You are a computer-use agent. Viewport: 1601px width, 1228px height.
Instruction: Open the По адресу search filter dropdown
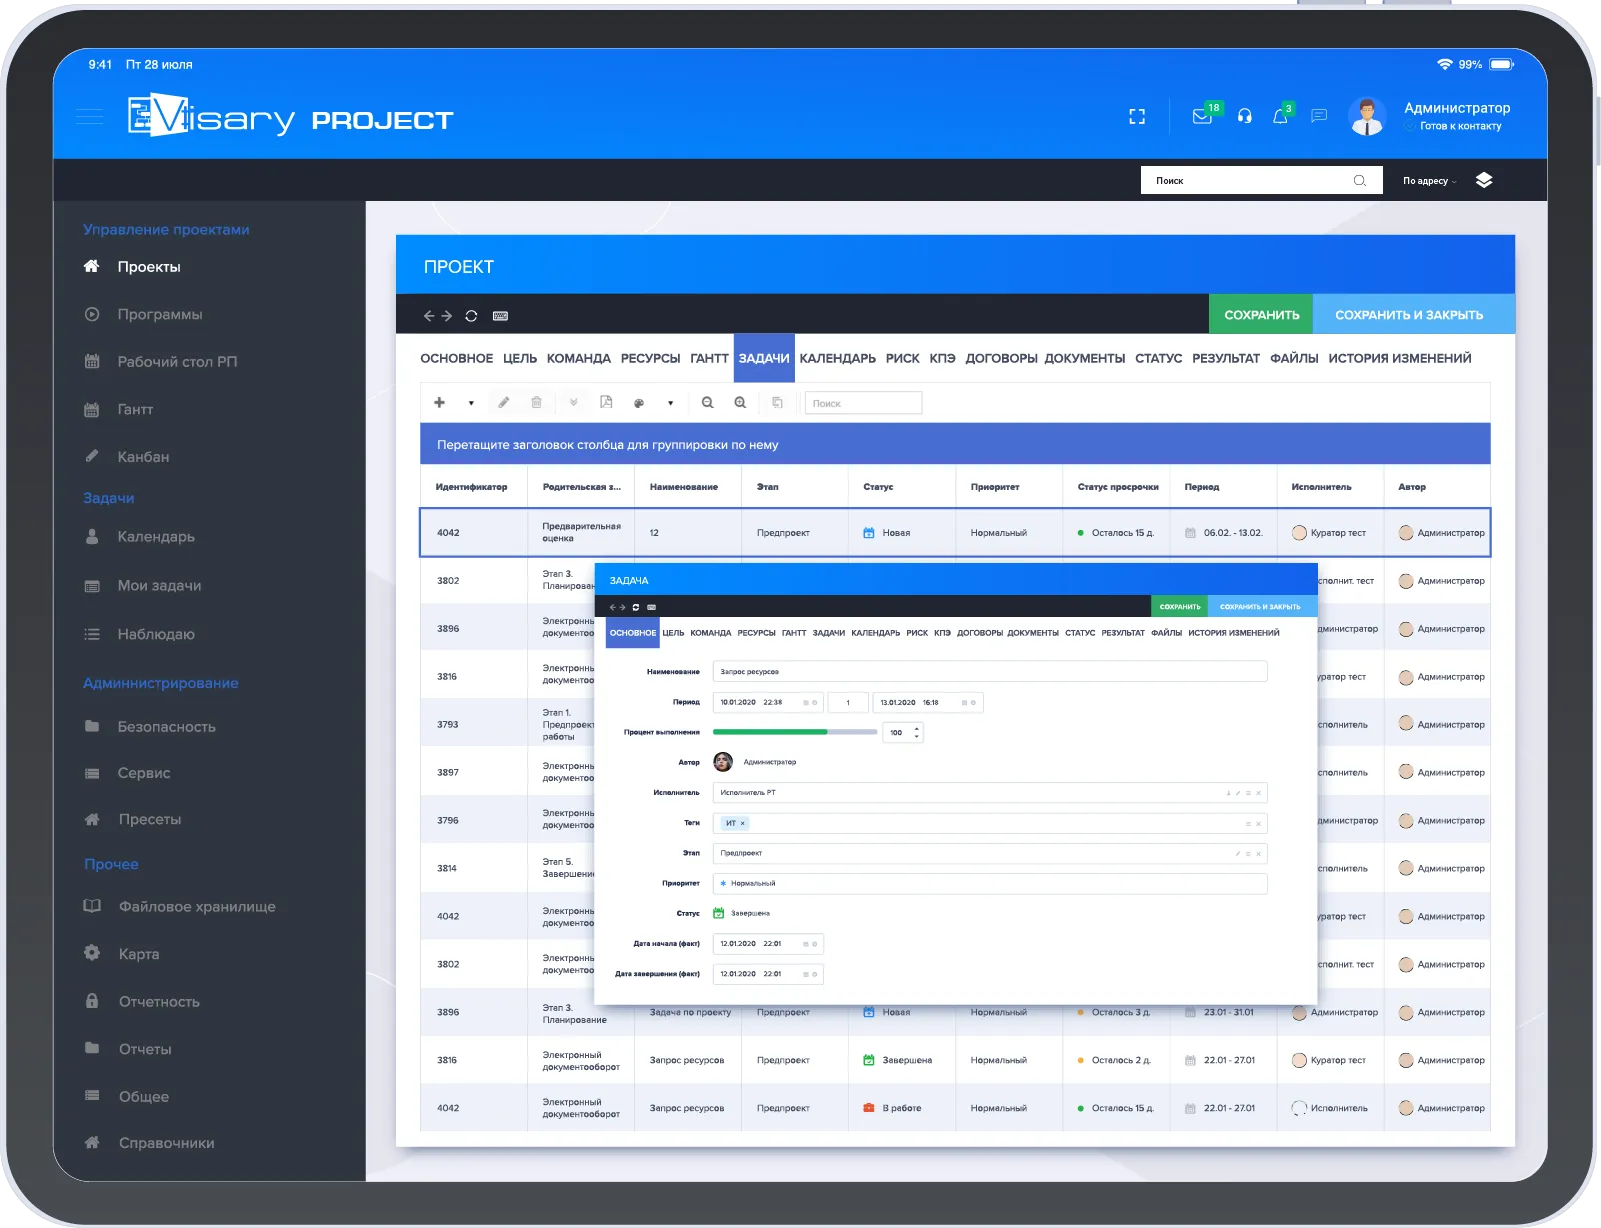click(x=1429, y=181)
